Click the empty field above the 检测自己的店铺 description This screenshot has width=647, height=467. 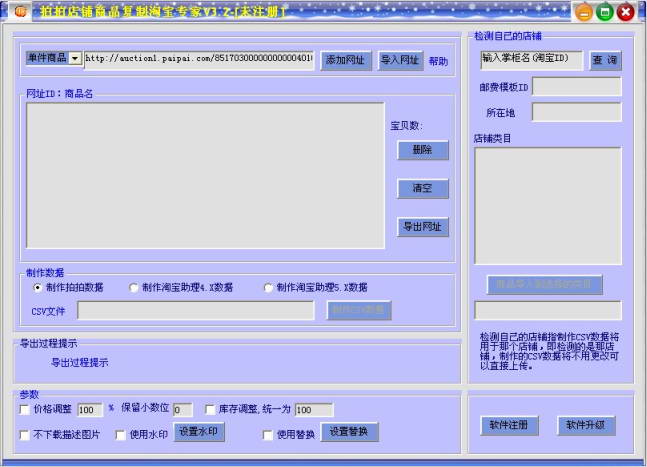(548, 310)
